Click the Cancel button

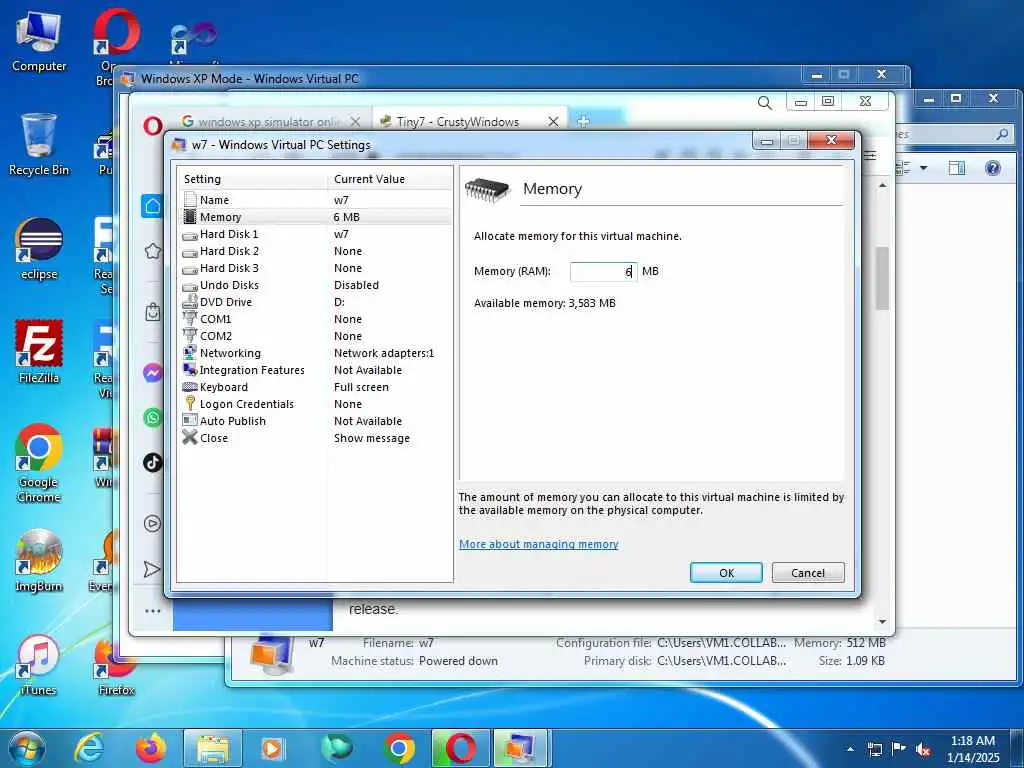808,573
